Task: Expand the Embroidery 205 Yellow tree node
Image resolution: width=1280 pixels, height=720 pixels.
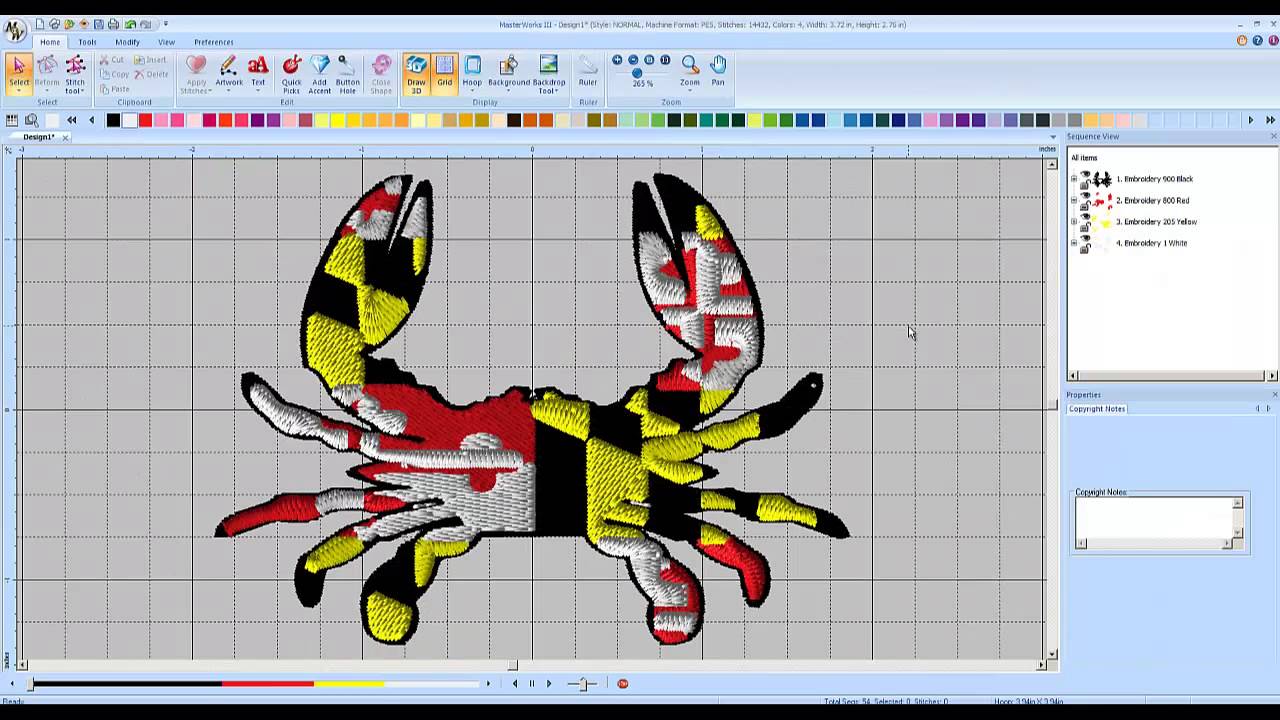Action: (1074, 222)
